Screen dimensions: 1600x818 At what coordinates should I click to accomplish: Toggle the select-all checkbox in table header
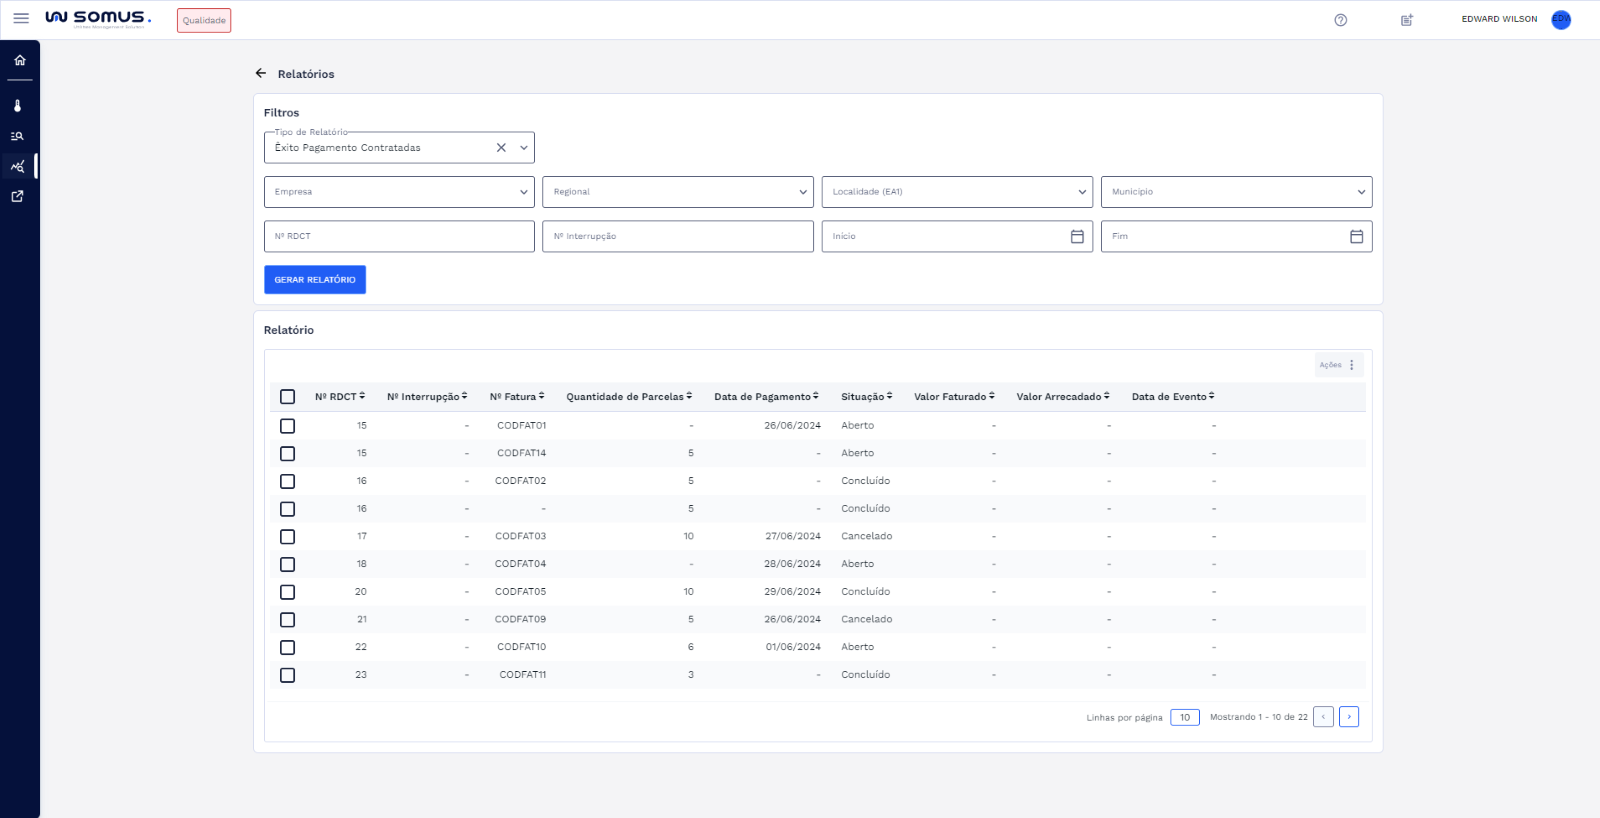click(287, 397)
